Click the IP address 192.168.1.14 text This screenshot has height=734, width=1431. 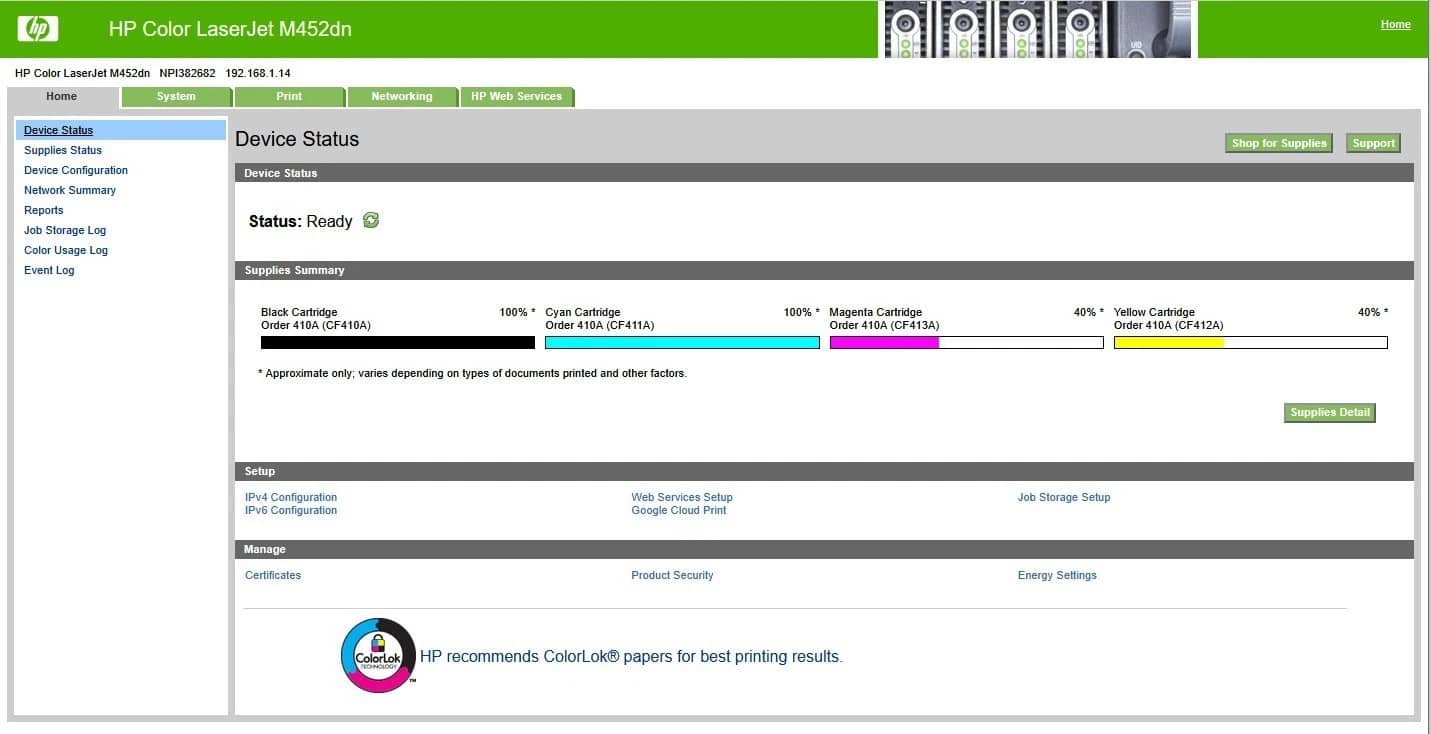(x=258, y=73)
